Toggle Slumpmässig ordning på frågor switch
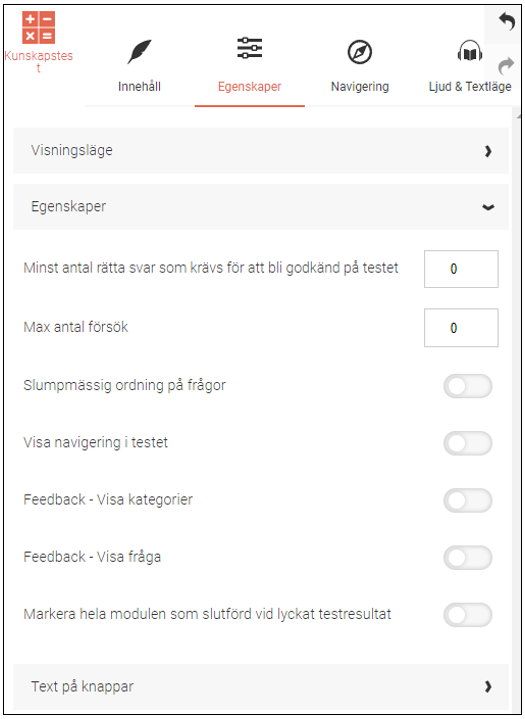This screenshot has width=525, height=719. (468, 386)
